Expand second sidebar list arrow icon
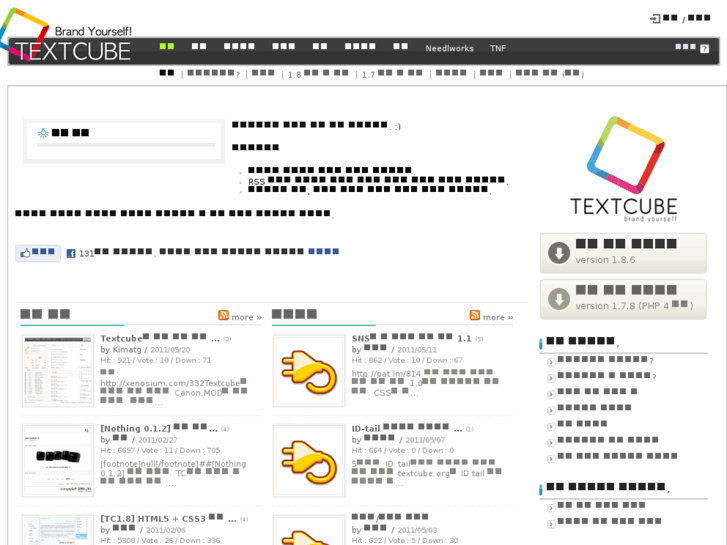The height and width of the screenshot is (545, 727). (551, 378)
